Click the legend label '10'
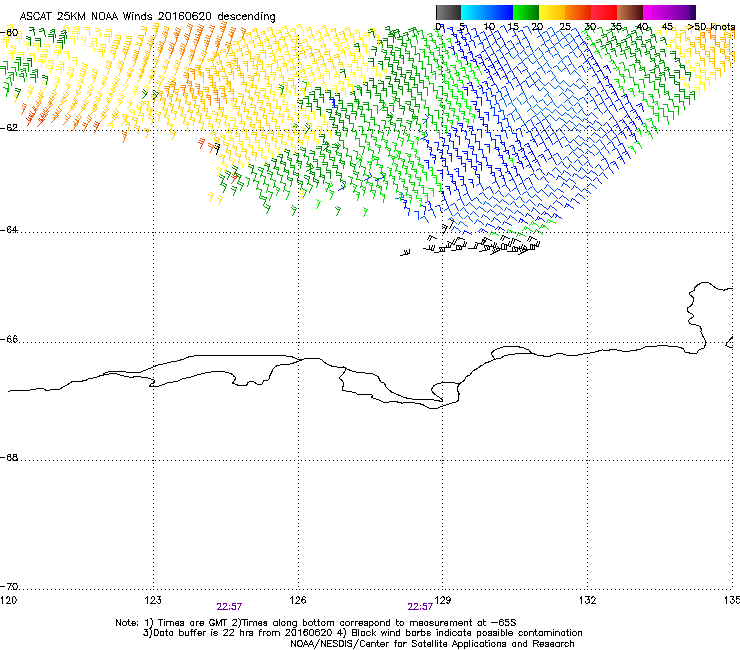This screenshot has height=650, width=740. pyautogui.click(x=489, y=26)
